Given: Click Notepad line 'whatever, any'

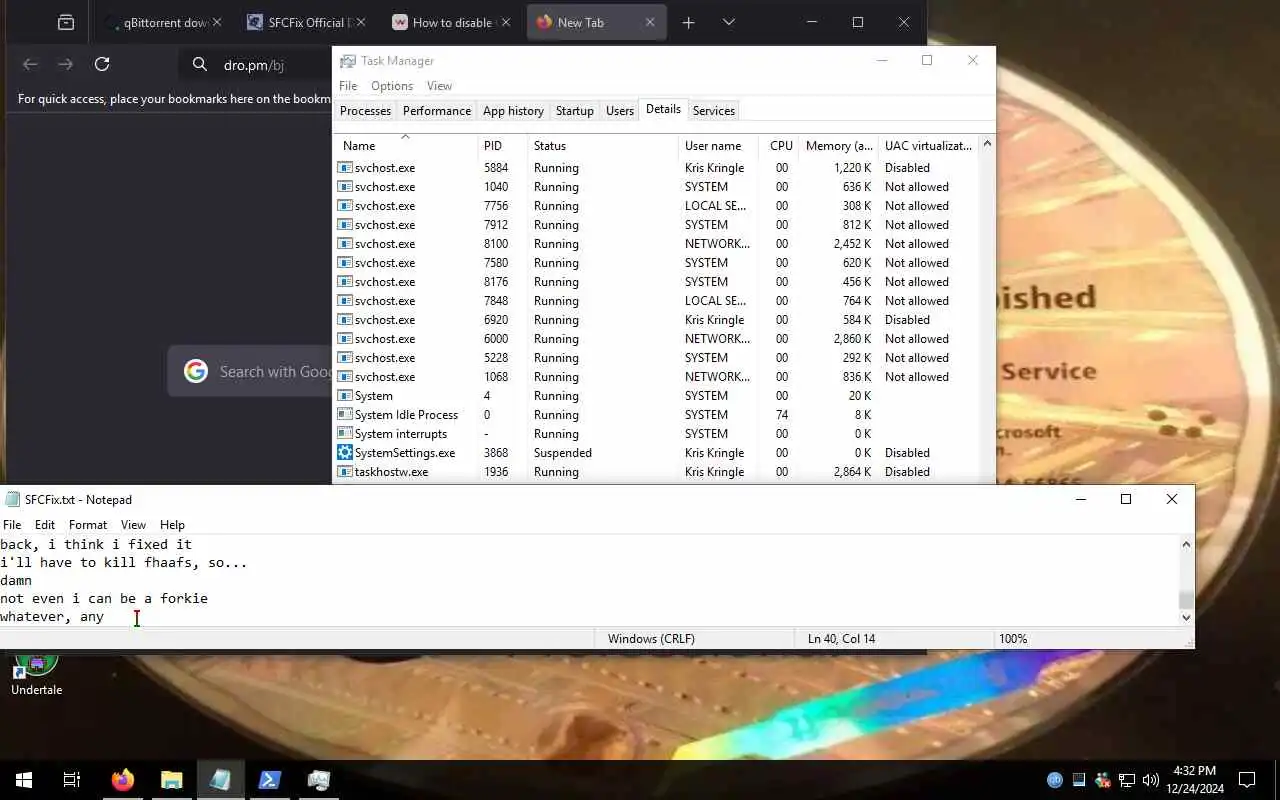Looking at the screenshot, I should point(52,617).
